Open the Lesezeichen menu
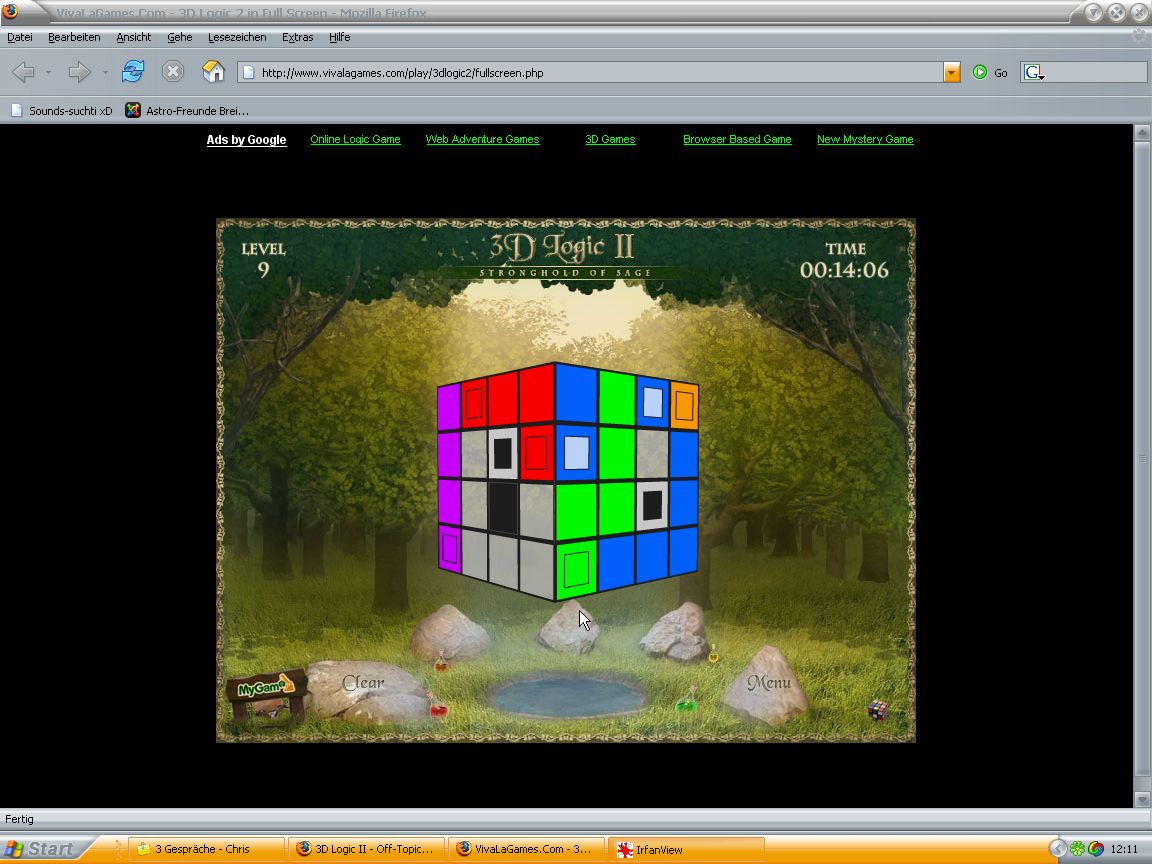1152x864 pixels. [x=237, y=37]
